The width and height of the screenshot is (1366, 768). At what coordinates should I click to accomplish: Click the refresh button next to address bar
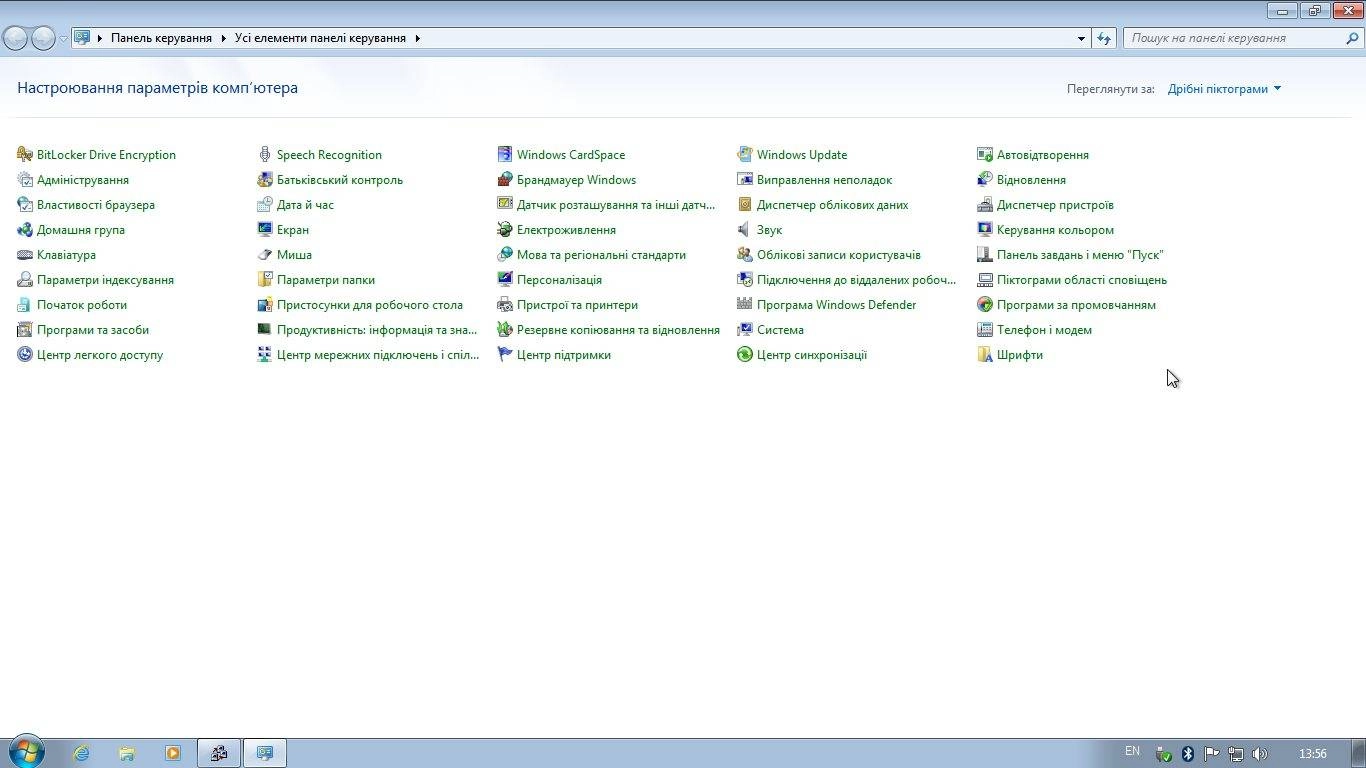pos(1104,38)
